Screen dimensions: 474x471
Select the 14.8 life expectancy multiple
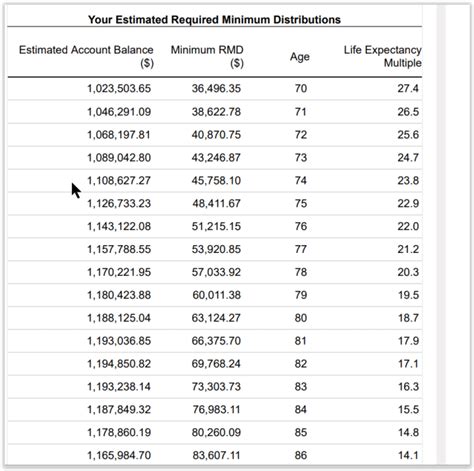tap(408, 432)
